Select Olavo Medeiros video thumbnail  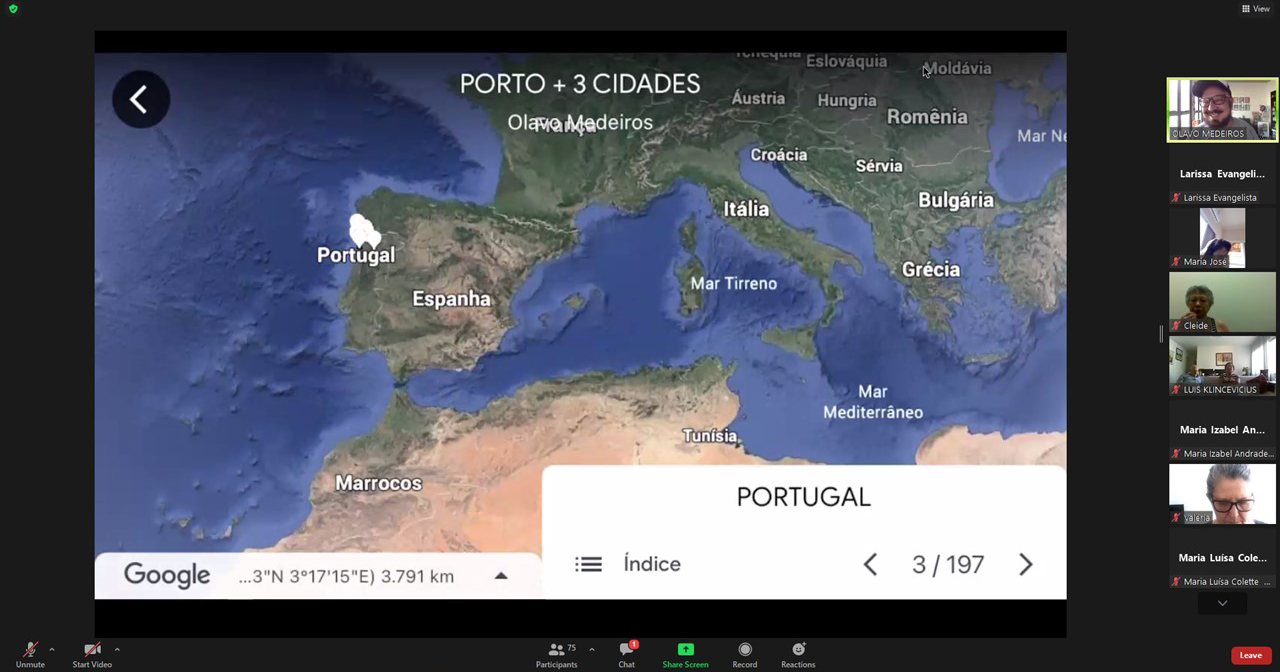[1222, 110]
